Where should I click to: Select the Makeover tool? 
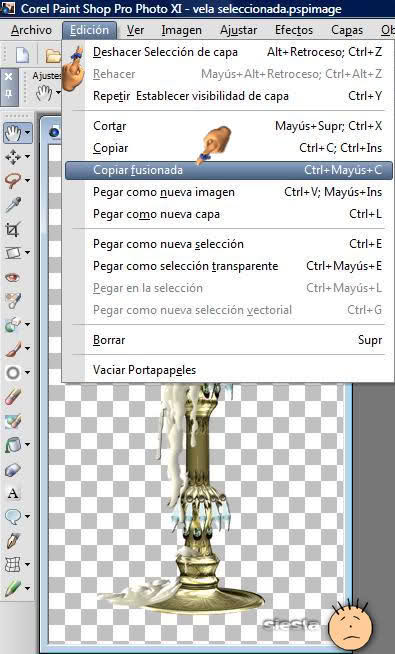pos(13,300)
